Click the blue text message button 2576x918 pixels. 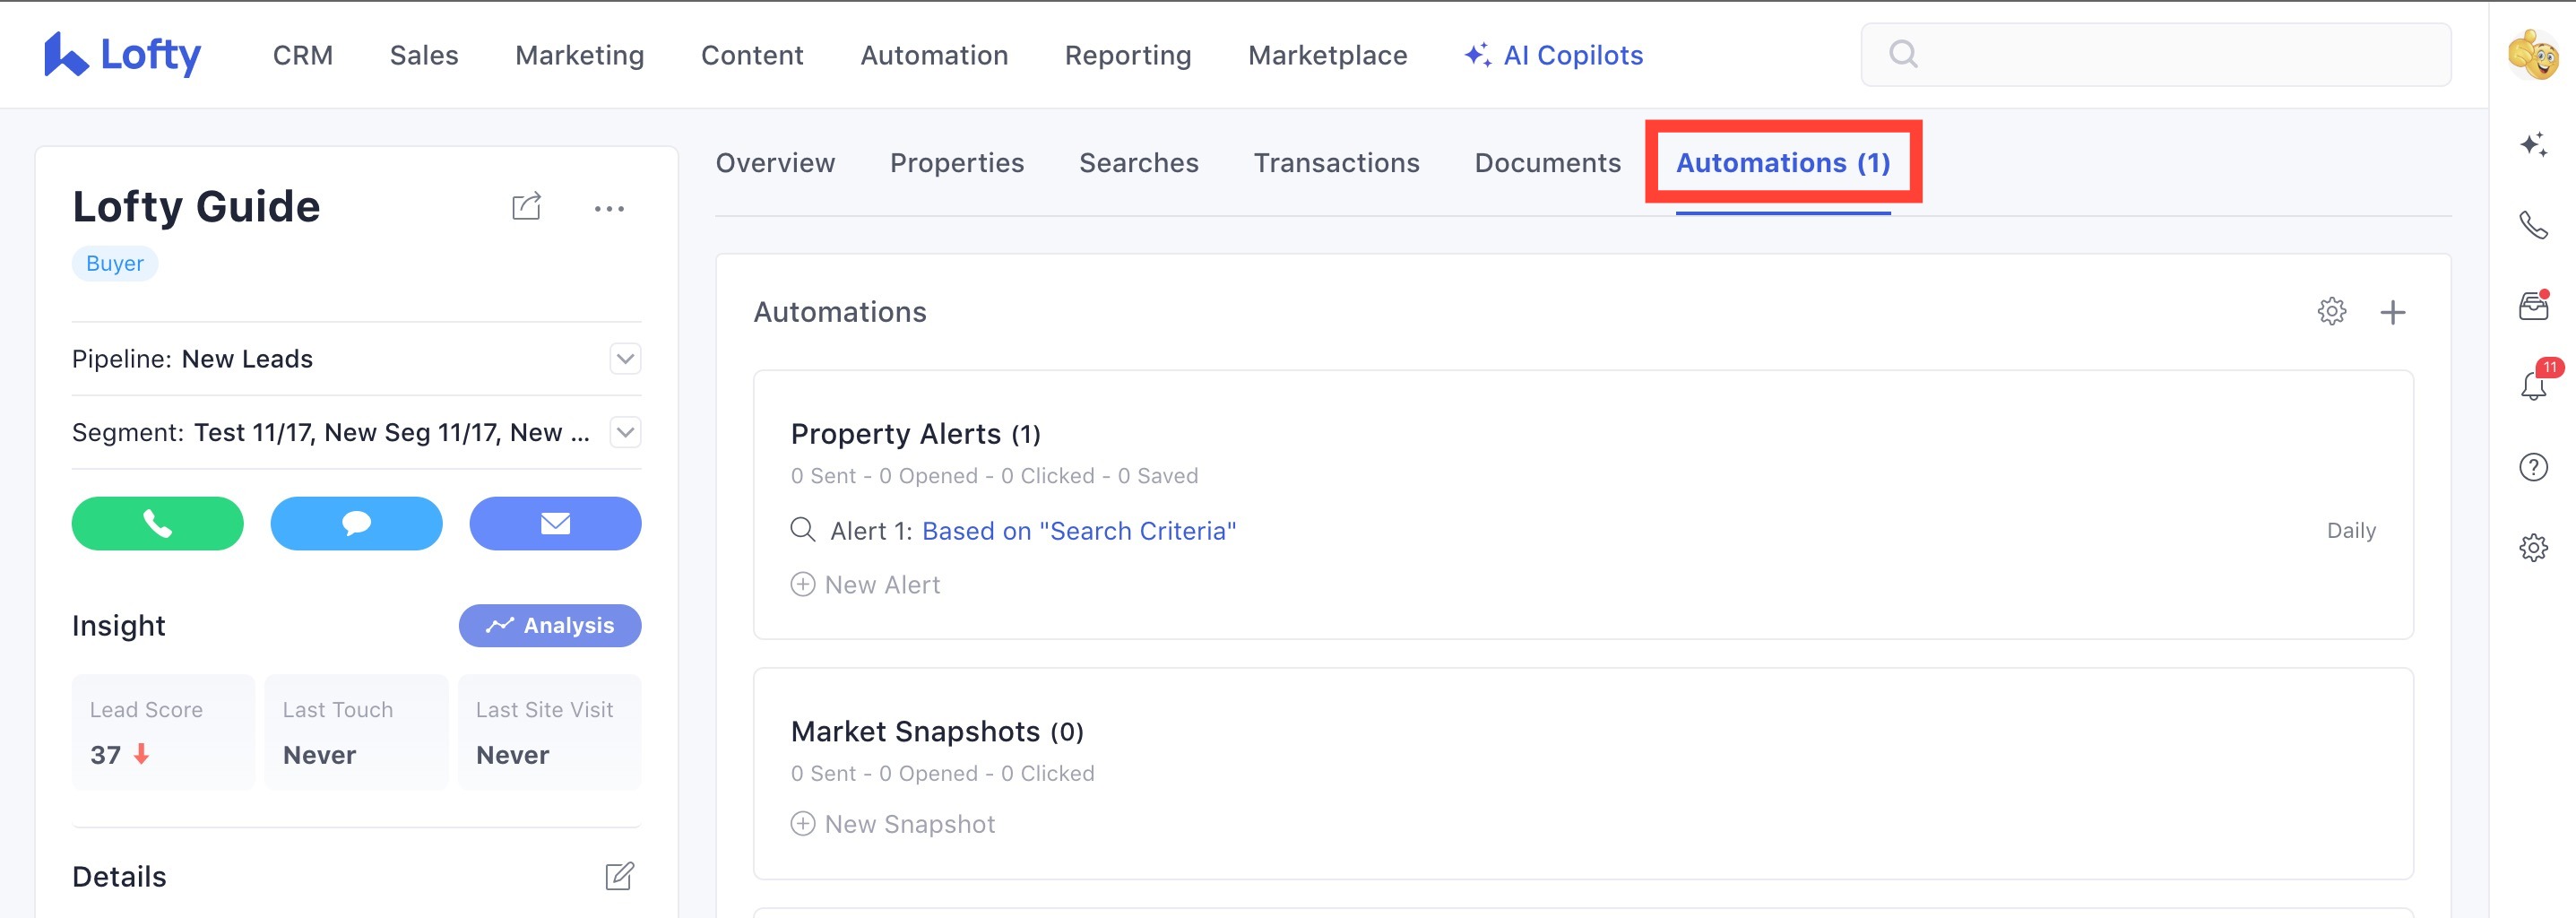click(356, 523)
